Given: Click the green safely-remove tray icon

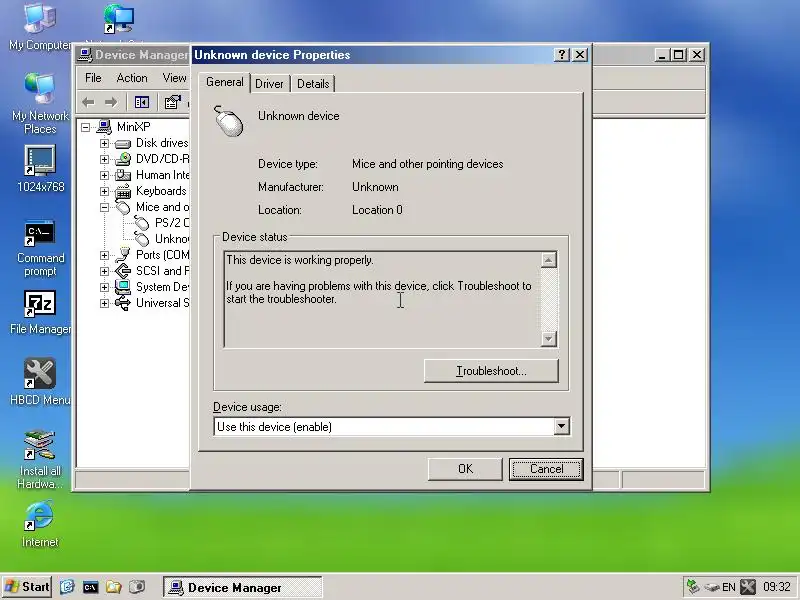Looking at the screenshot, I should (693, 587).
